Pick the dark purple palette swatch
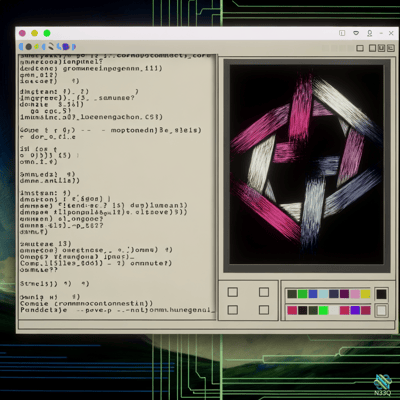This screenshot has height=400, width=400. 344,294
